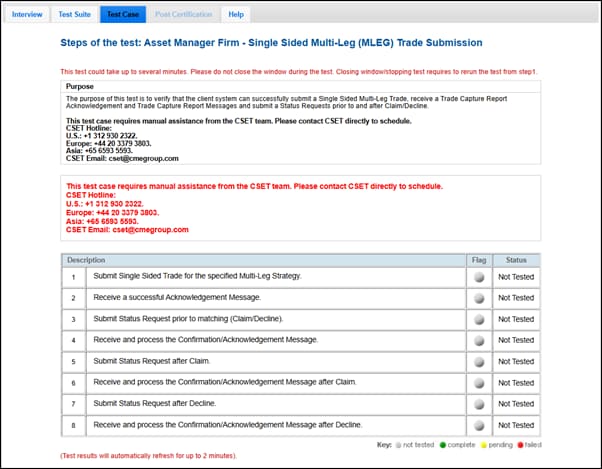Select the flag icon in row 6
Image resolution: width=602 pixels, height=469 pixels.
pyautogui.click(x=479, y=383)
